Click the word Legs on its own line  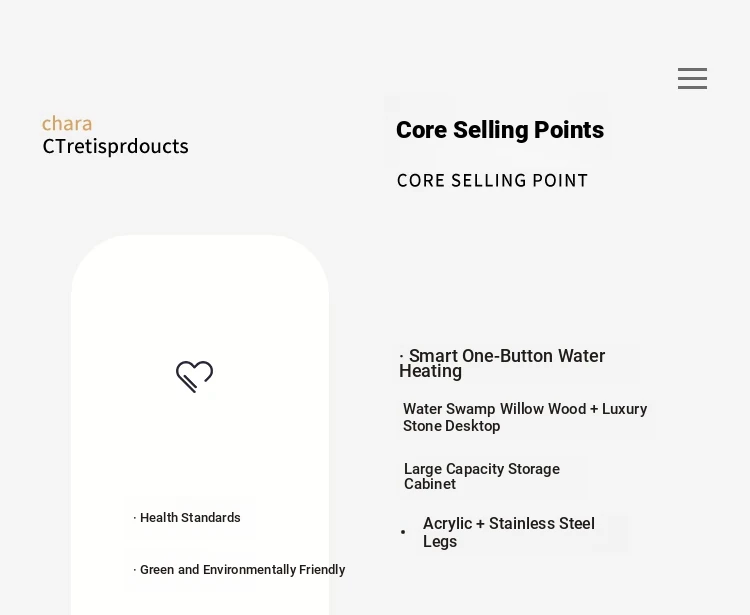(440, 541)
